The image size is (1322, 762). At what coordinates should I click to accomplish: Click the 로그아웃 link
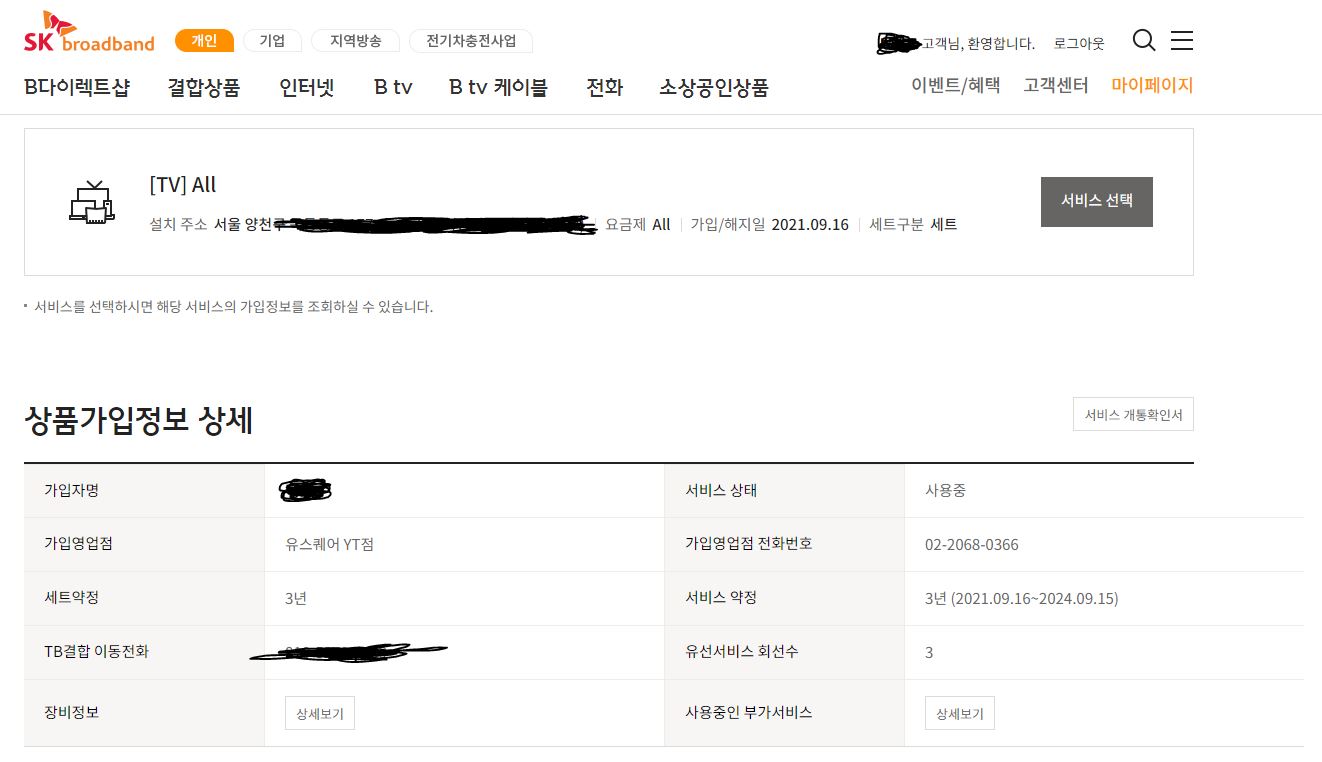tap(1079, 44)
